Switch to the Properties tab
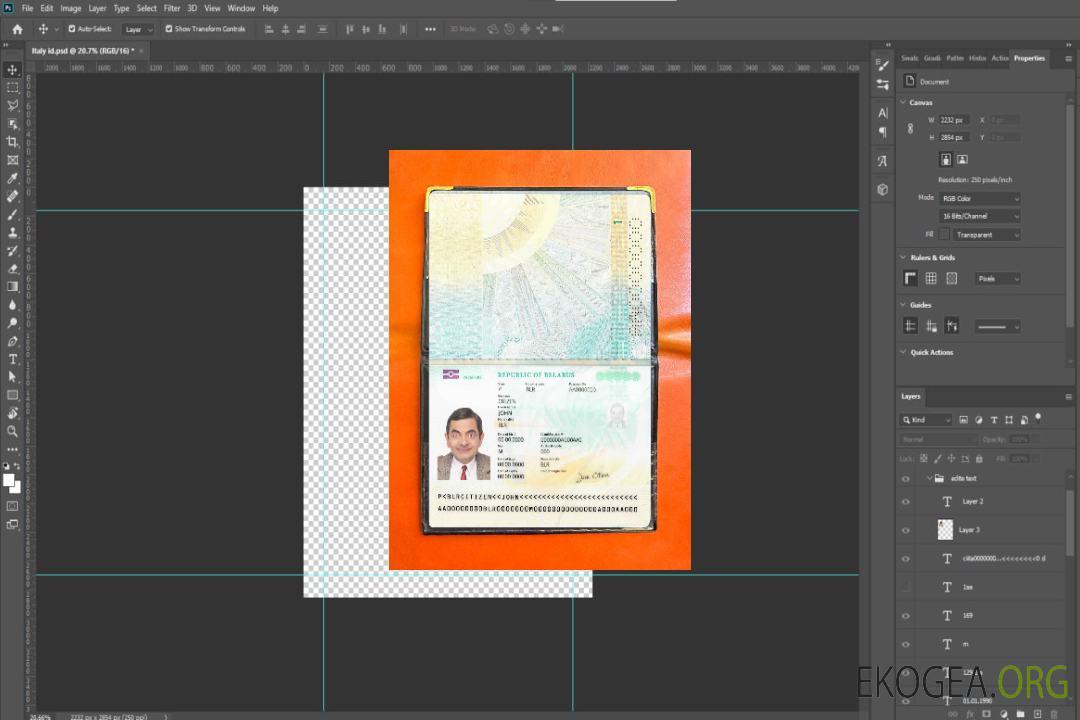The image size is (1080, 720). pos(1029,59)
